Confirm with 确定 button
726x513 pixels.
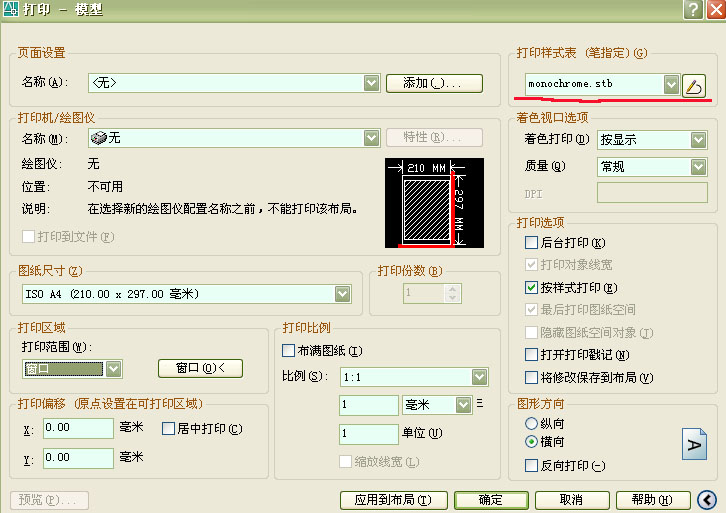tap(491, 500)
